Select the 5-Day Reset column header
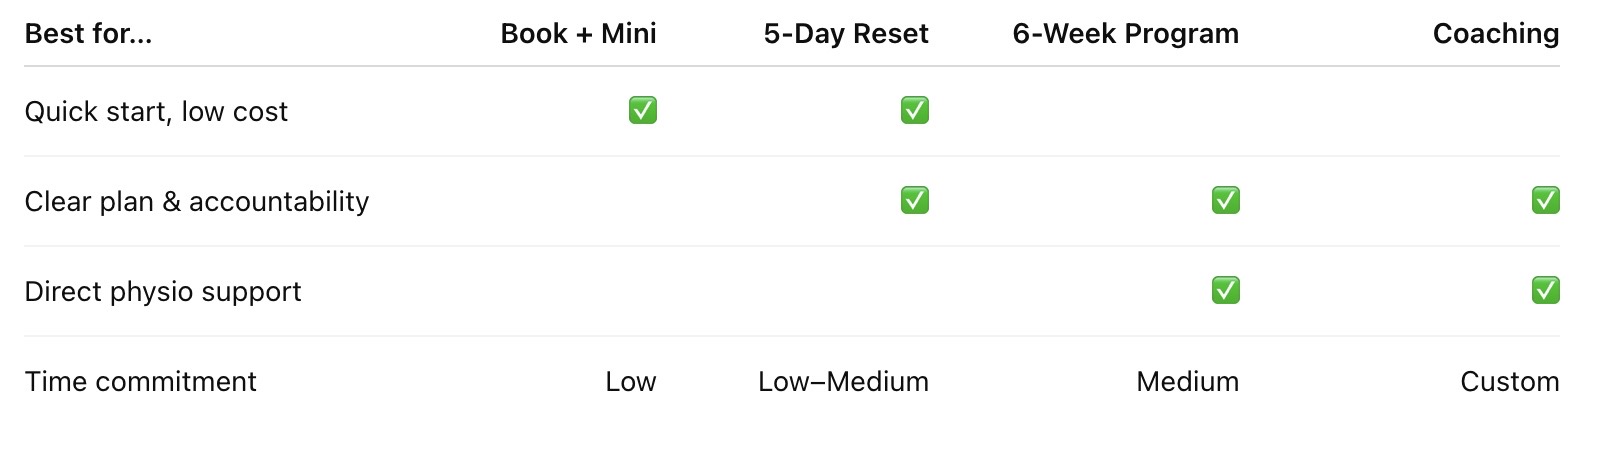This screenshot has height=452, width=1612. (x=845, y=34)
